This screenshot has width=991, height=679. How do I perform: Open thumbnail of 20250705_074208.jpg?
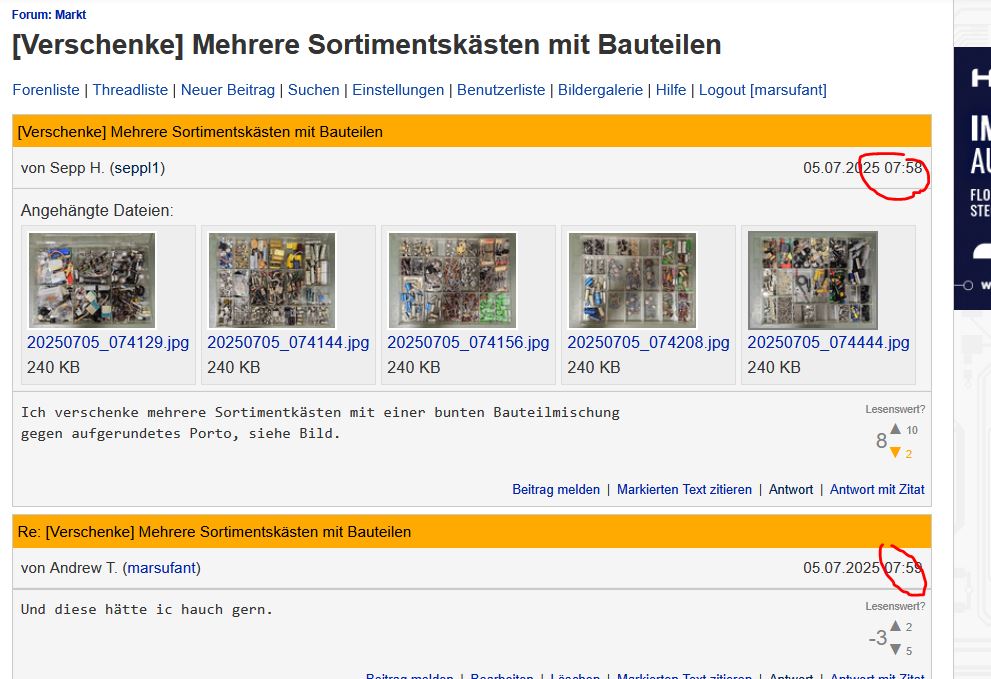(x=632, y=280)
